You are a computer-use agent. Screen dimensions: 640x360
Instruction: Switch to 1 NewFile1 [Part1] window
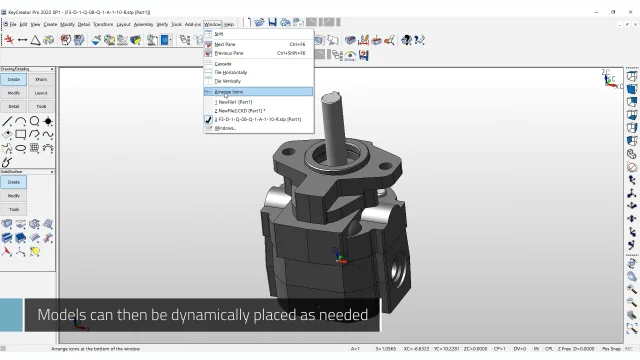coord(259,102)
